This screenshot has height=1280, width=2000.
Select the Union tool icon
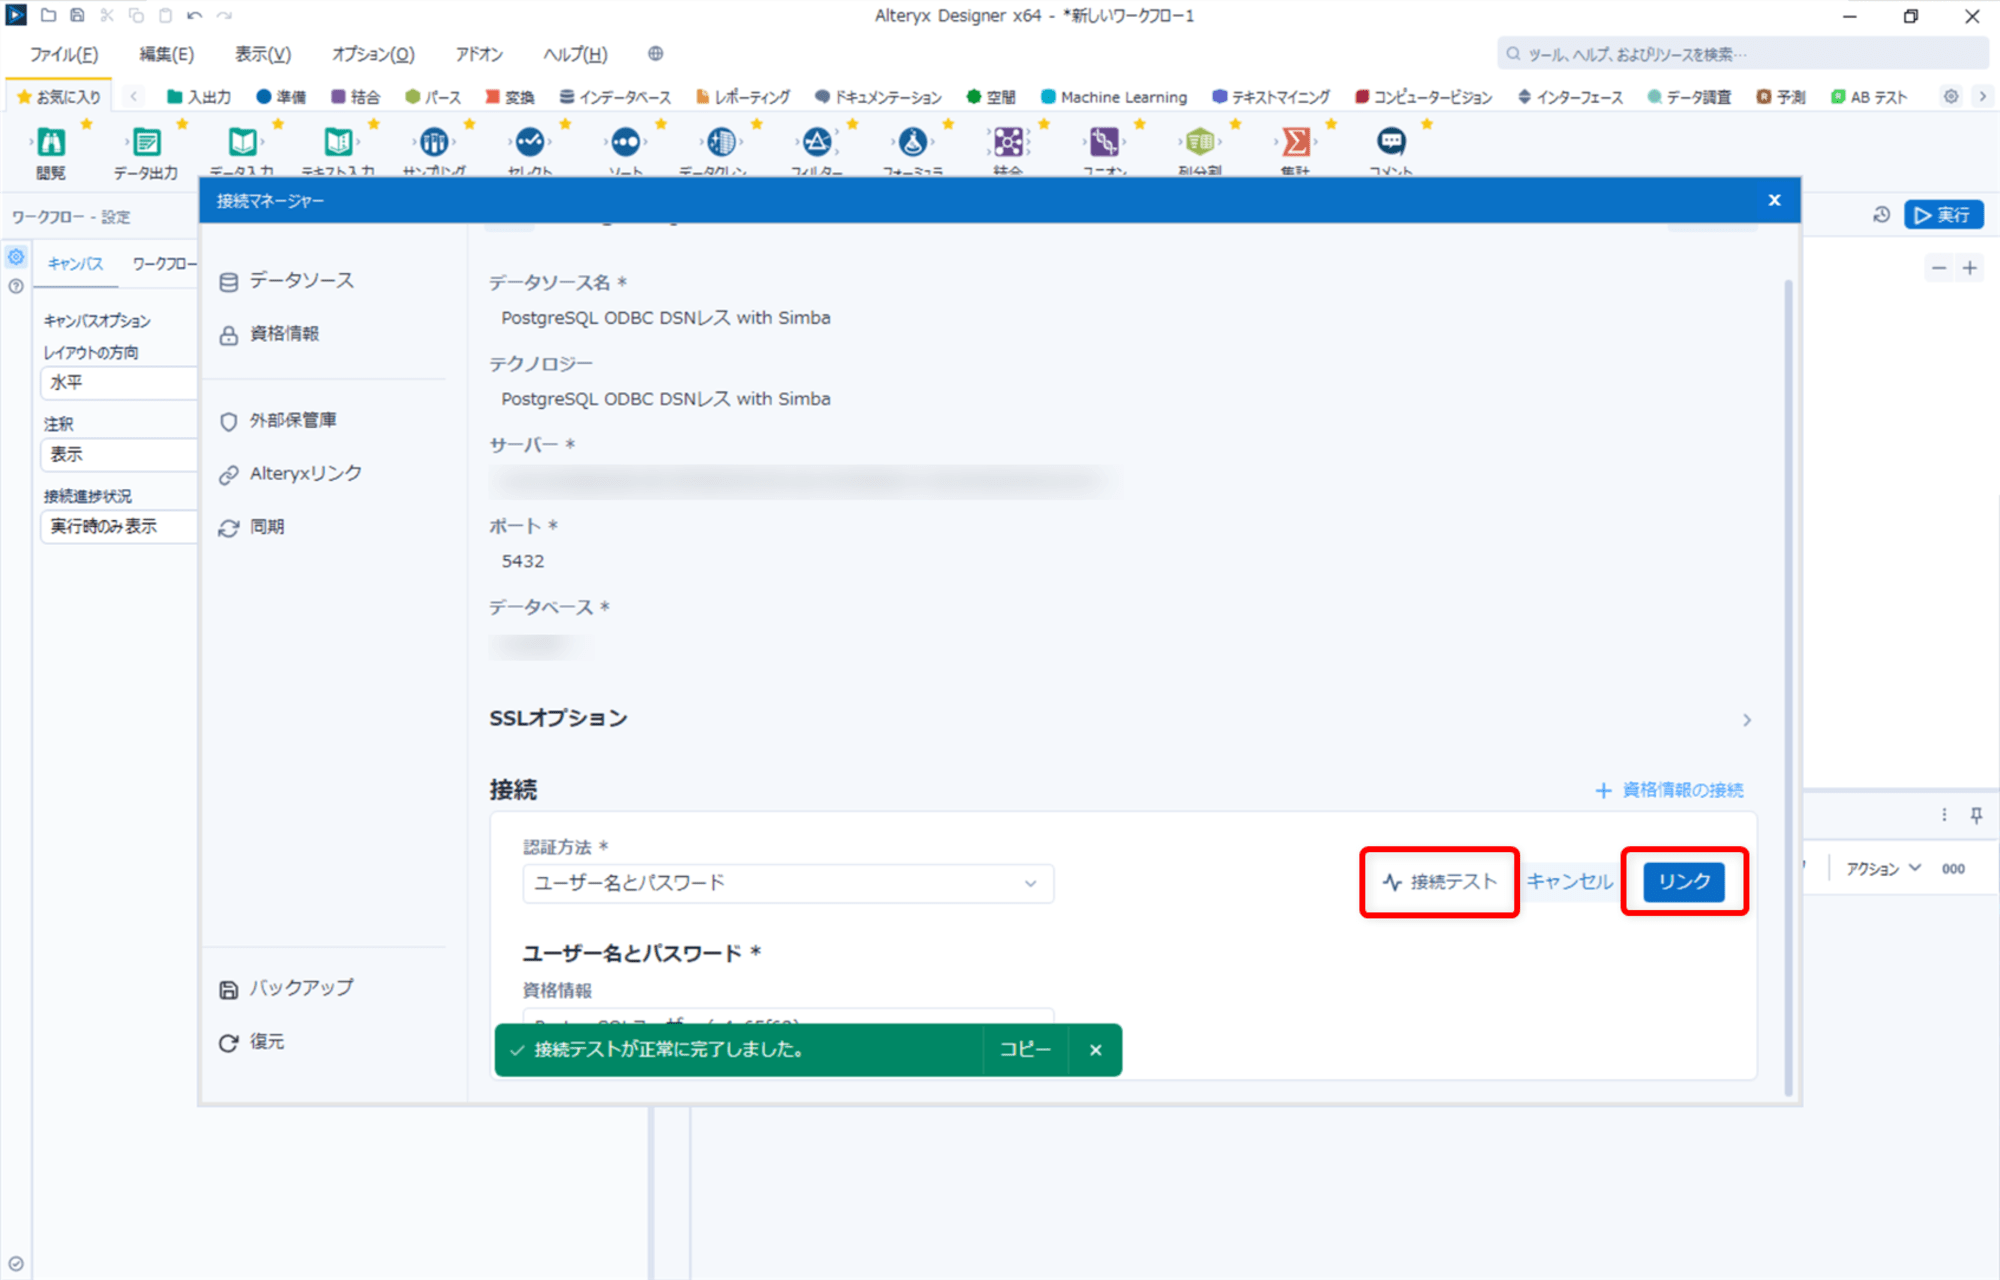(1104, 142)
